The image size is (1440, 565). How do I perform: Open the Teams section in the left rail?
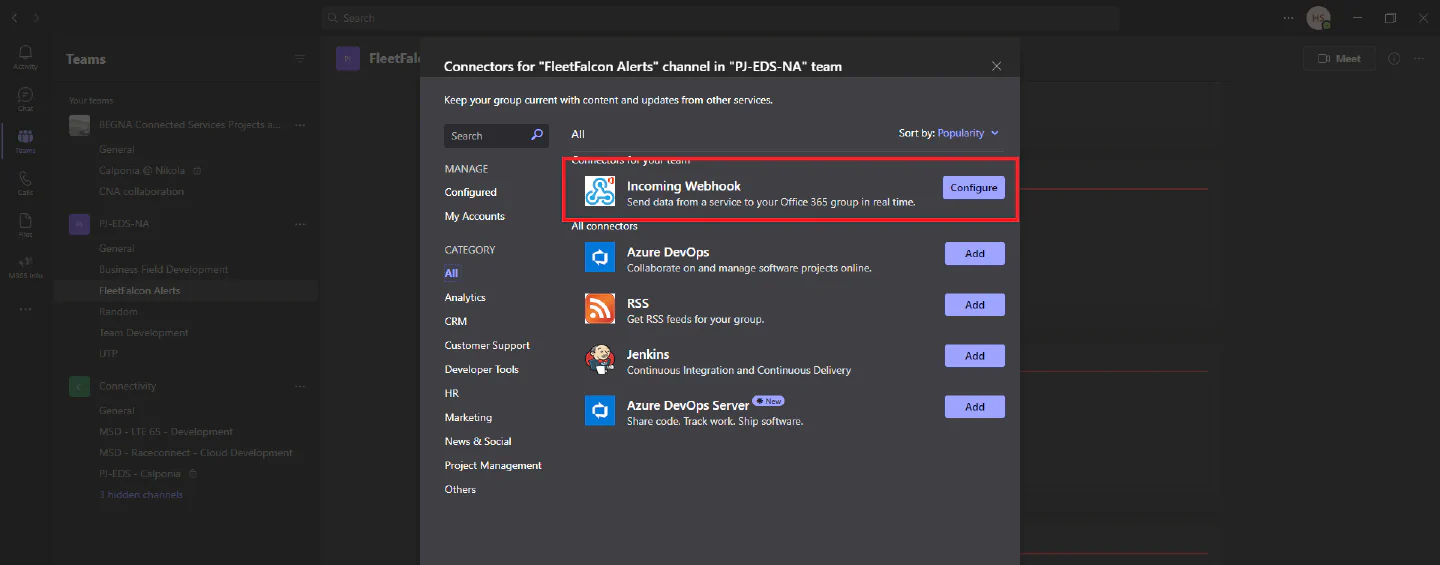(x=25, y=141)
